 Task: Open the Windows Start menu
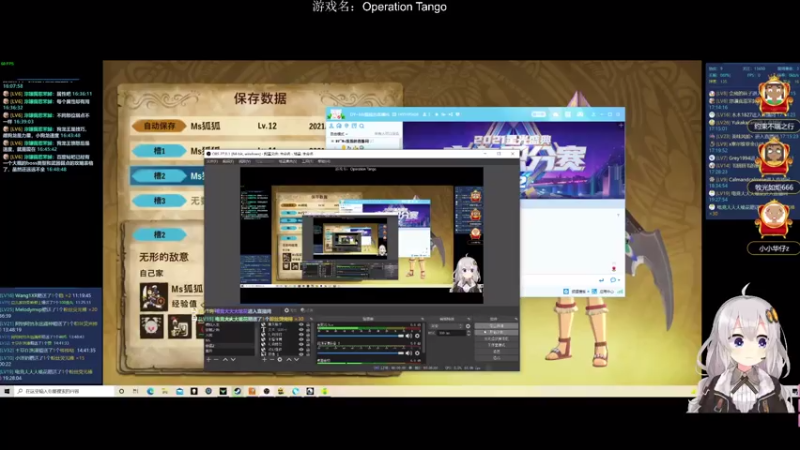tap(7, 391)
